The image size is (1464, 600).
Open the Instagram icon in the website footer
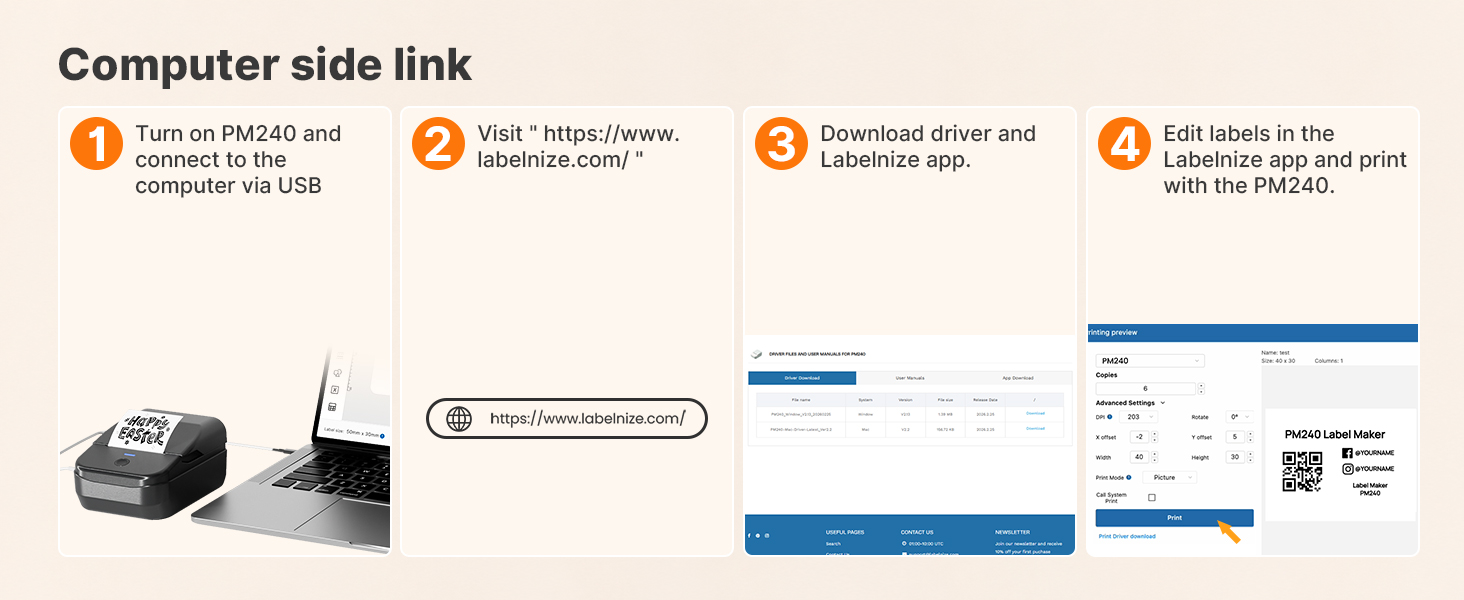tap(767, 536)
